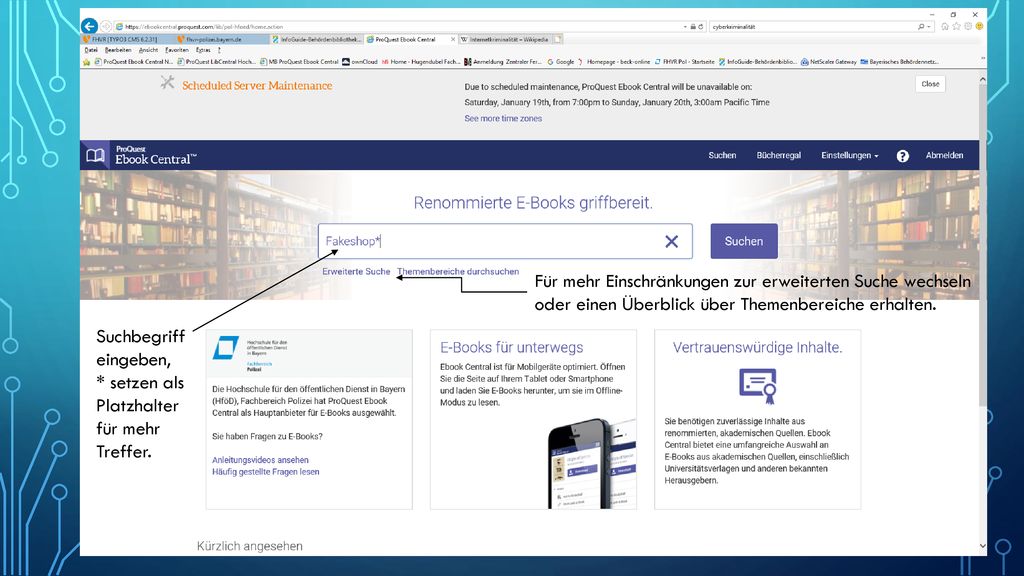Switch to the Internetkriminalität Wikipedia tab
The image size is (1024, 576).
504,39
